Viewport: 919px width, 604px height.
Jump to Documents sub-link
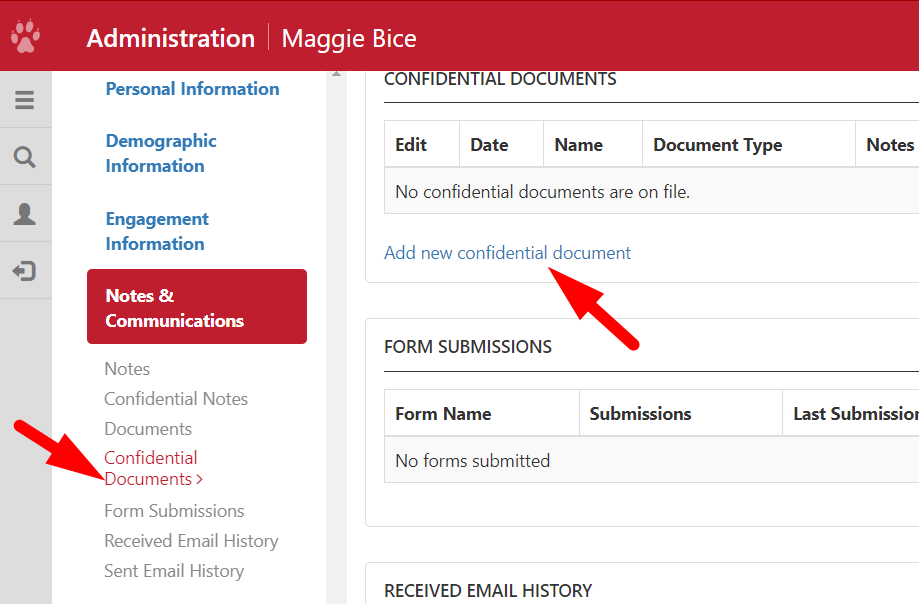pyautogui.click(x=148, y=429)
